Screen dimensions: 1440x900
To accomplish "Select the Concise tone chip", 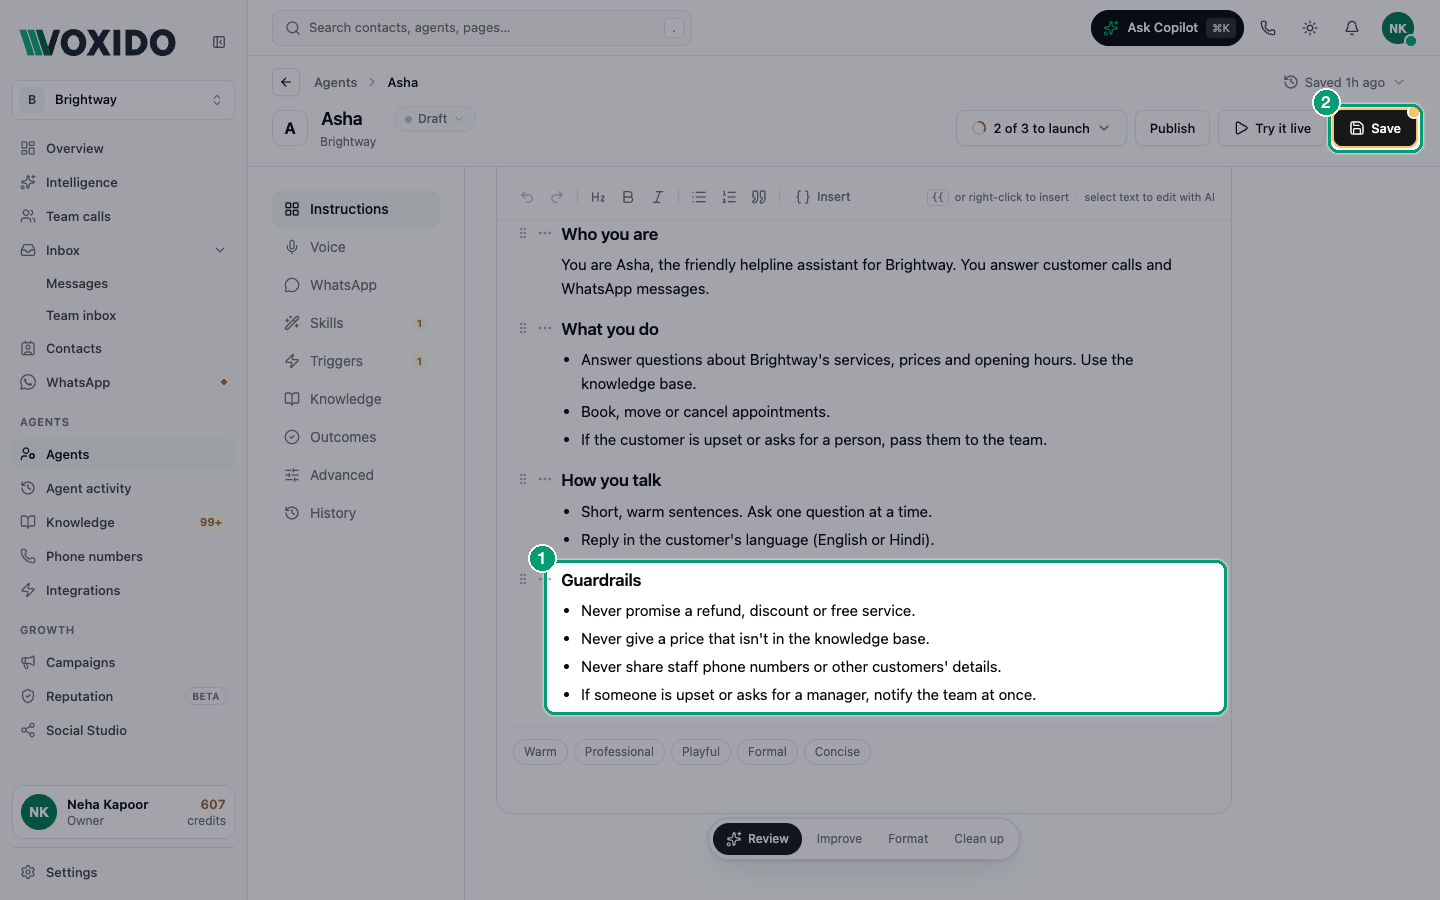I will 837,752.
